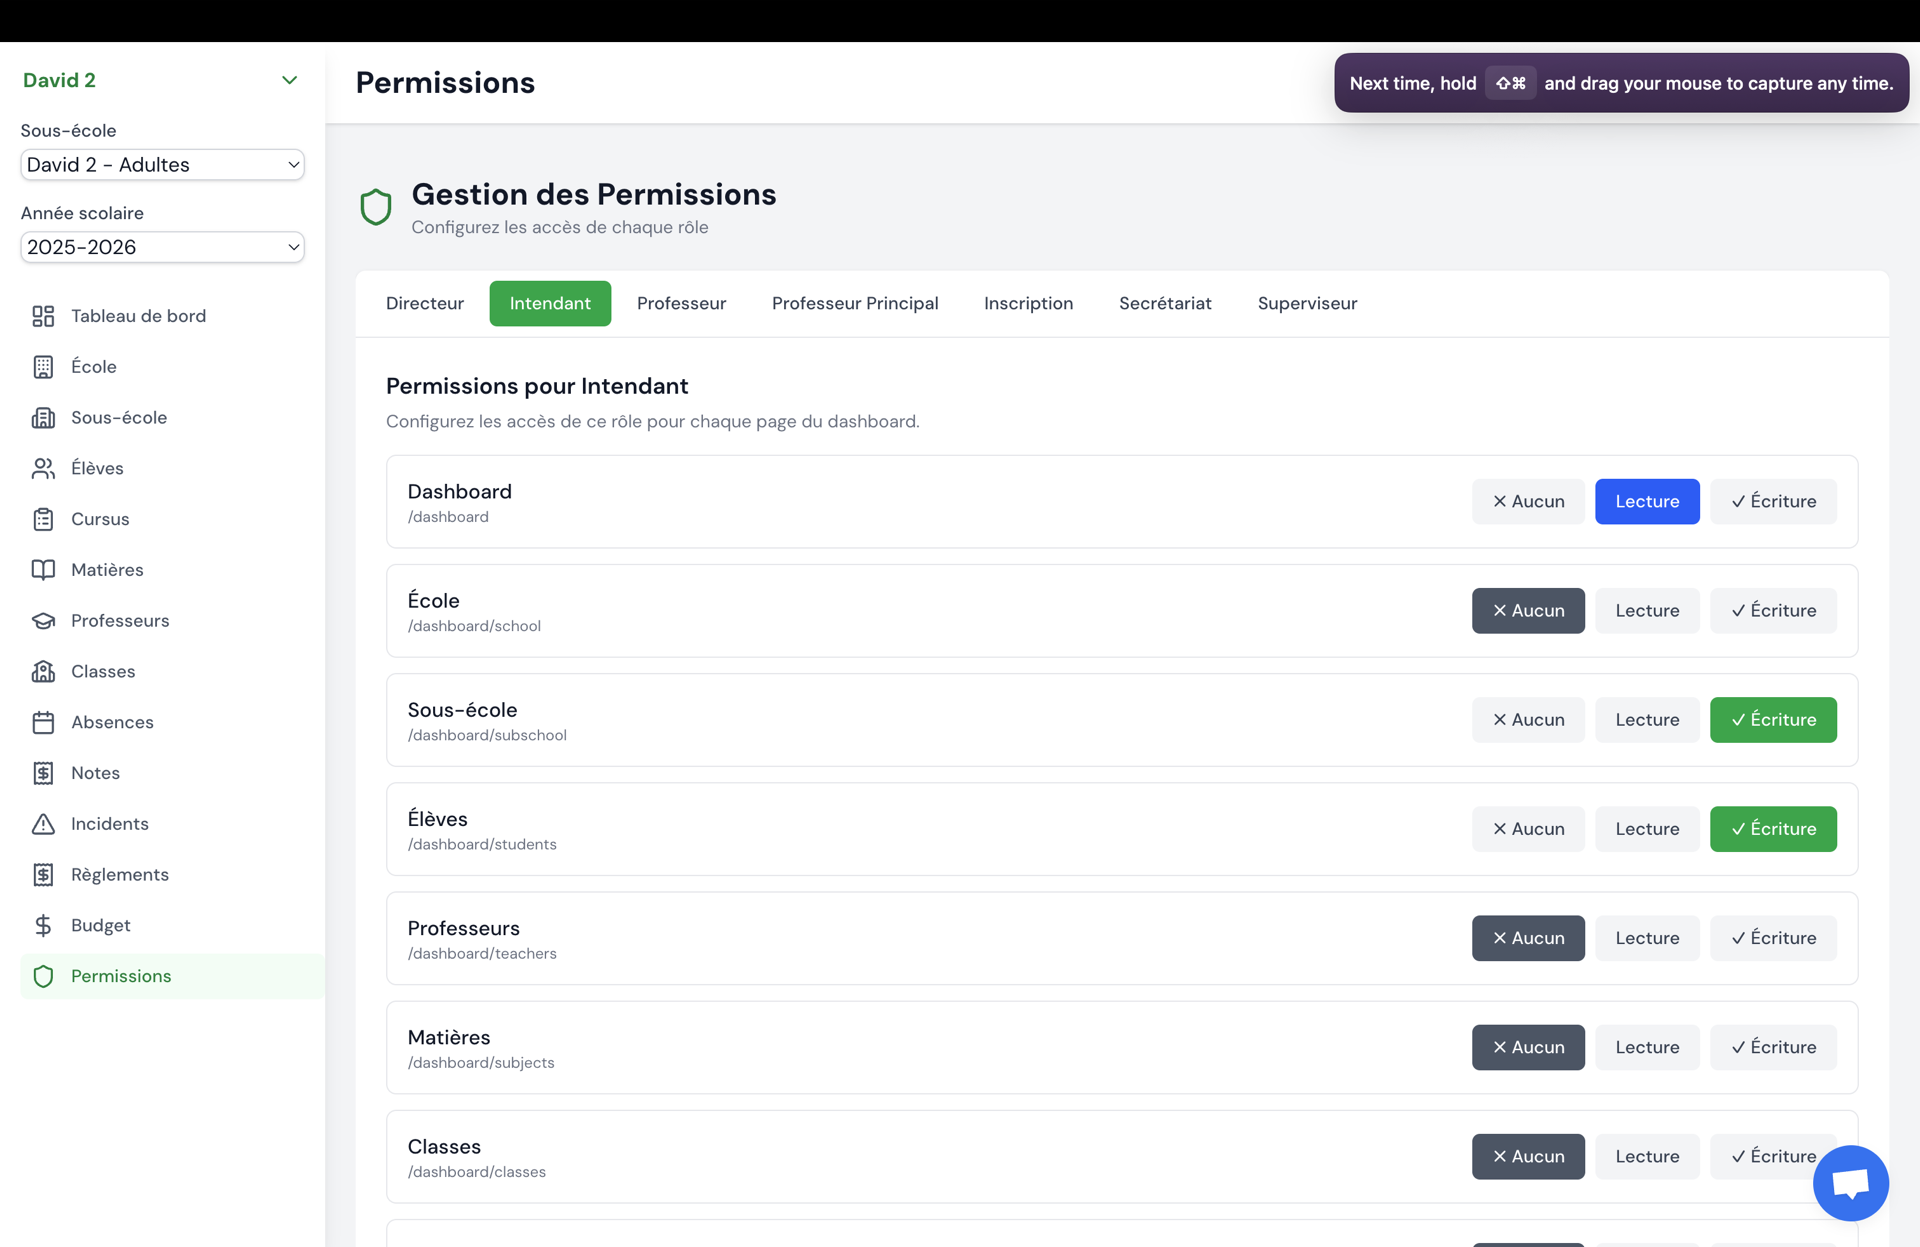Click the /dashboard/students path text

pos(482,844)
